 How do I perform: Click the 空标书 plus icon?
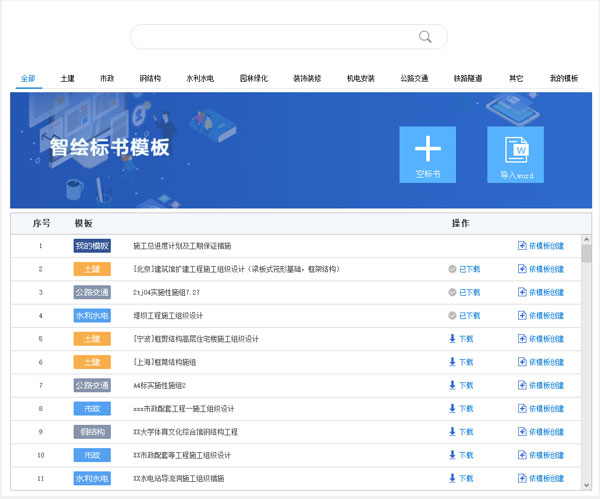(427, 149)
